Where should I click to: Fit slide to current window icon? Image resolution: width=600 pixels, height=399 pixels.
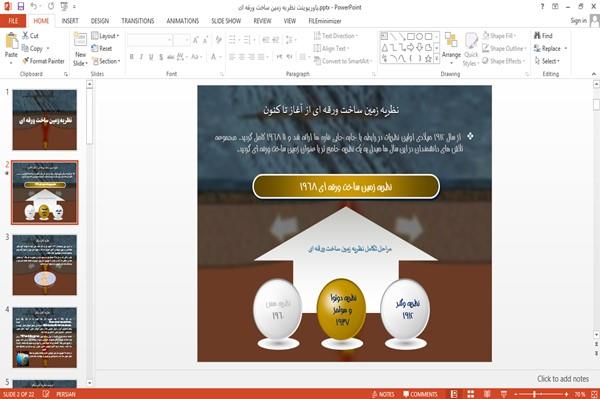click(594, 394)
